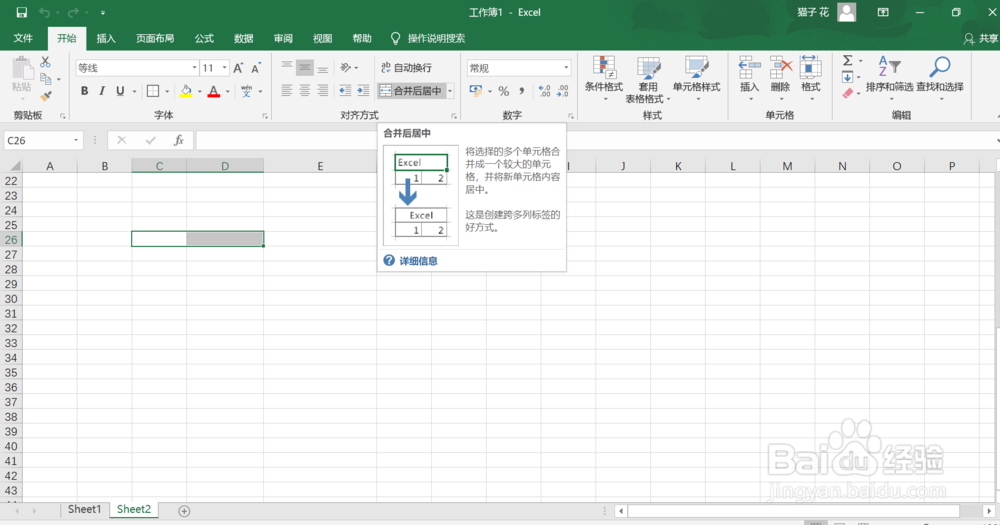Screen dimensions: 1000x525
Task: Open the Name Box dropdown arrow
Action: 76,140
